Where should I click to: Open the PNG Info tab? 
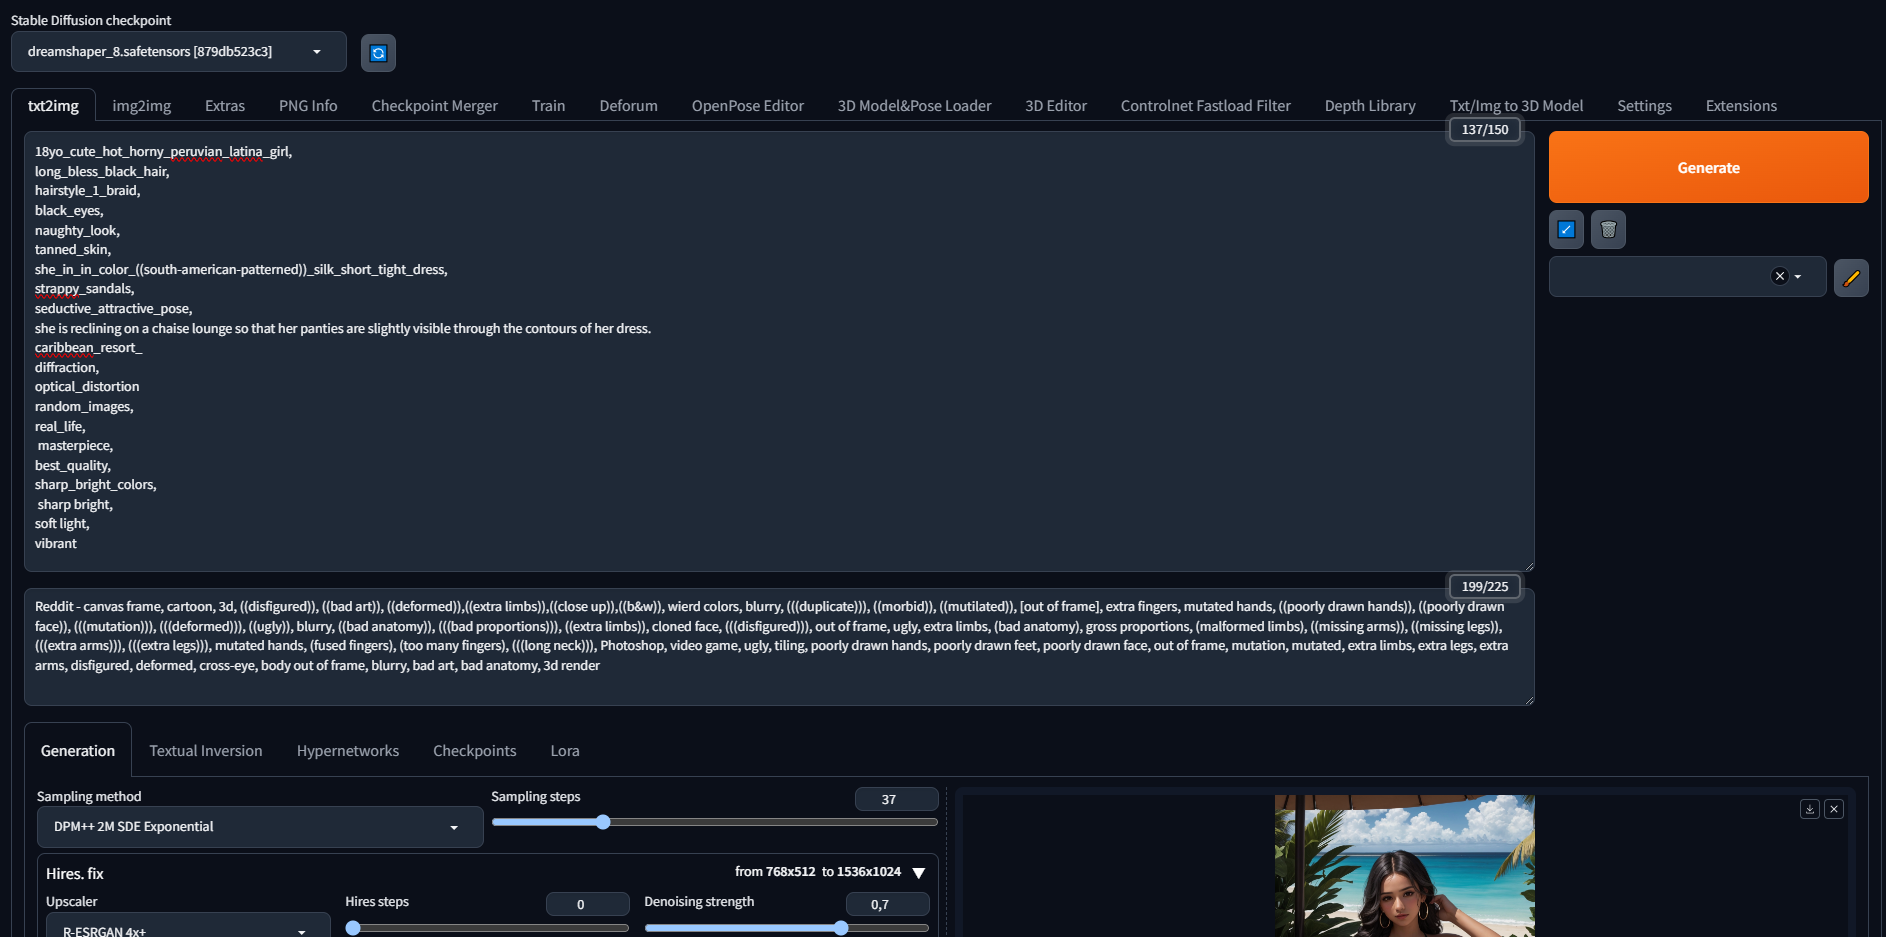308,106
